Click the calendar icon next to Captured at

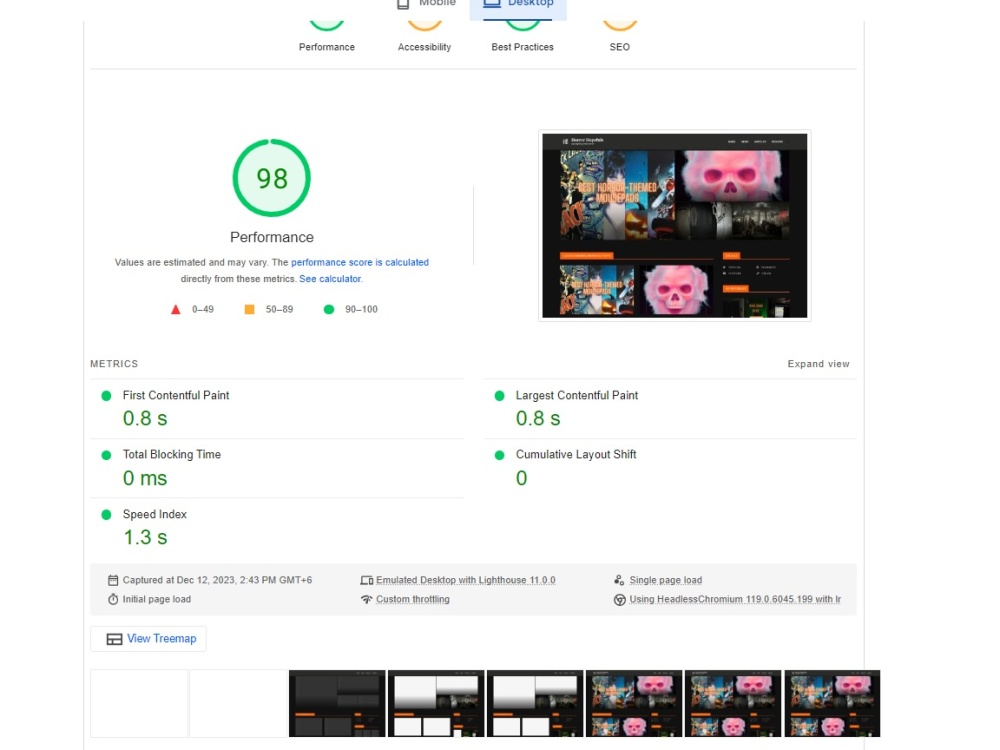(113, 580)
